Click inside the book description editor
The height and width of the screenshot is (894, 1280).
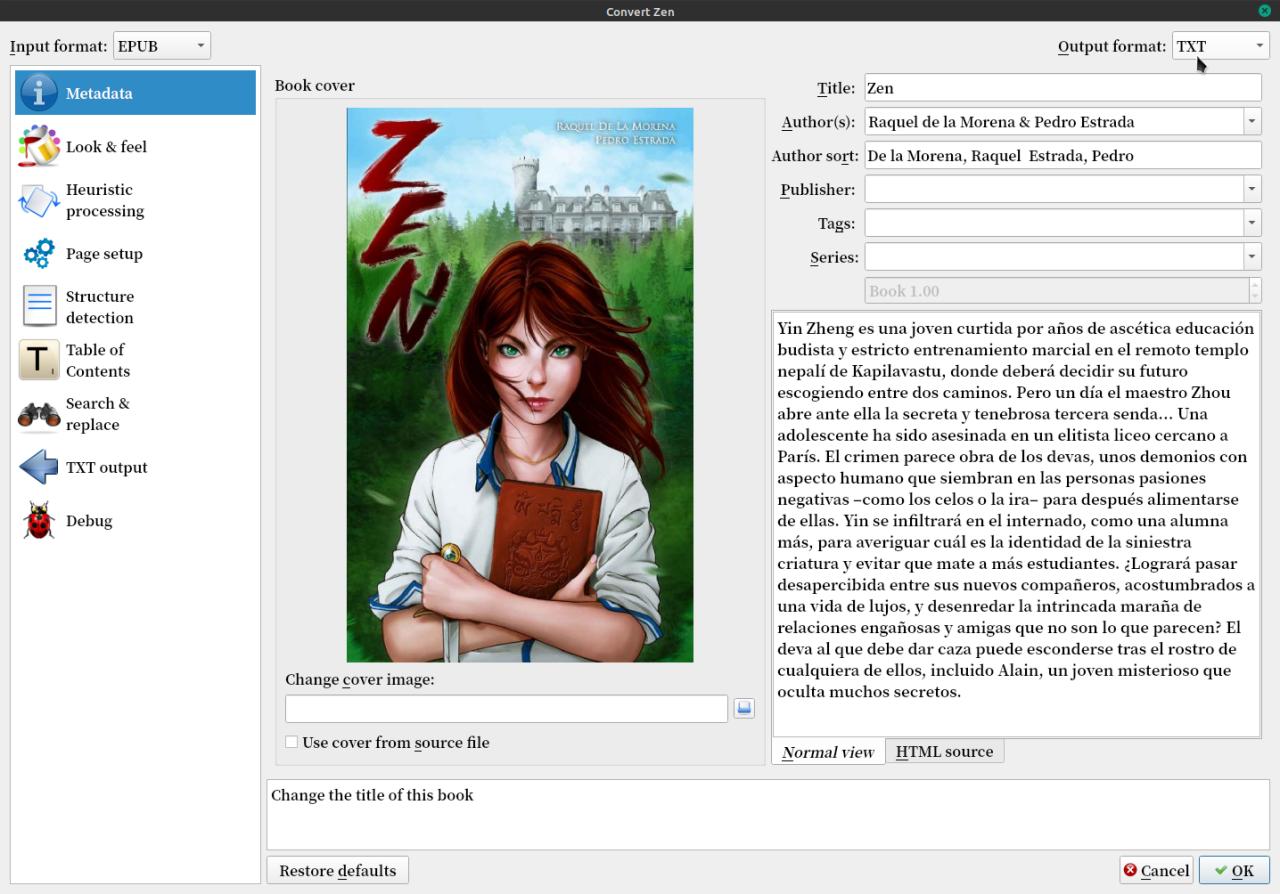1016,525
